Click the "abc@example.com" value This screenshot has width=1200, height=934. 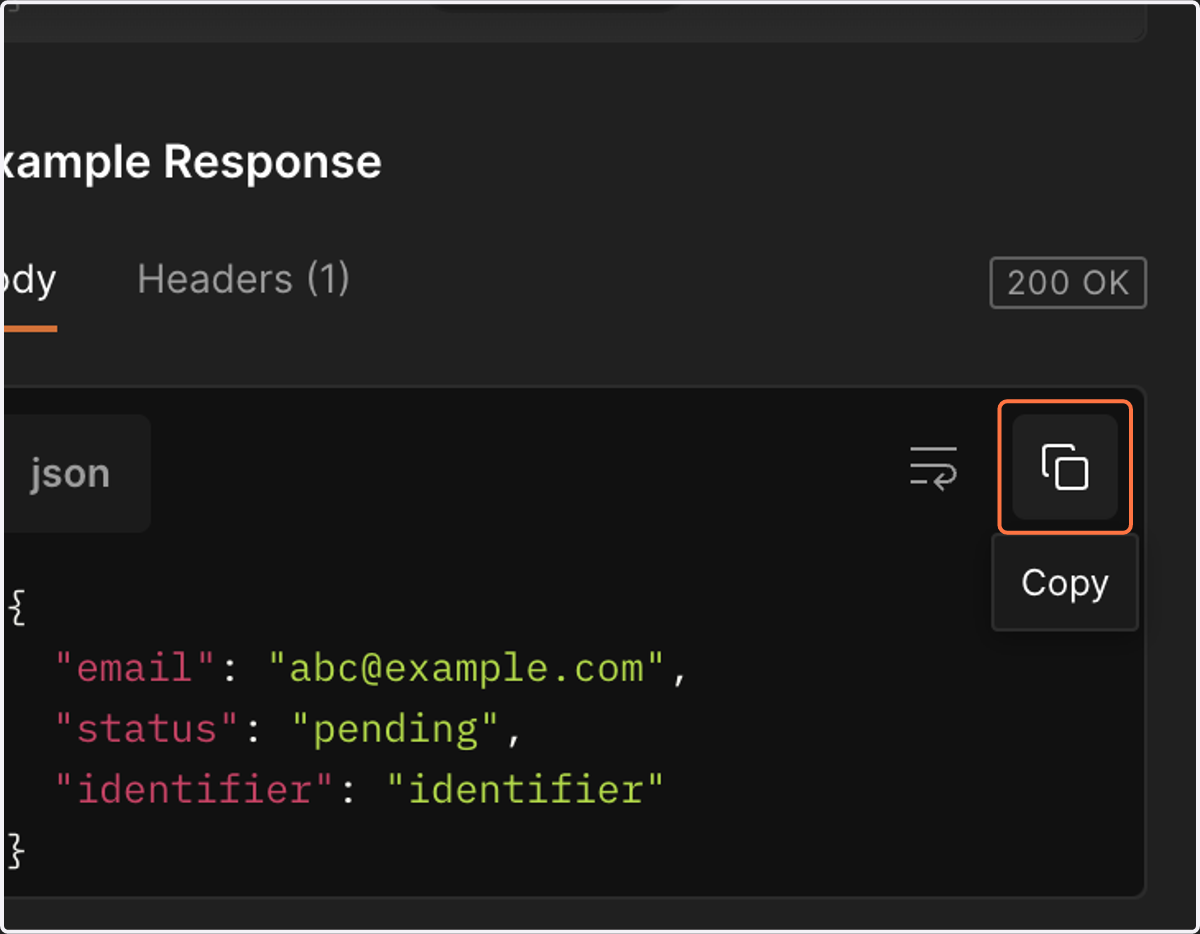[467, 668]
